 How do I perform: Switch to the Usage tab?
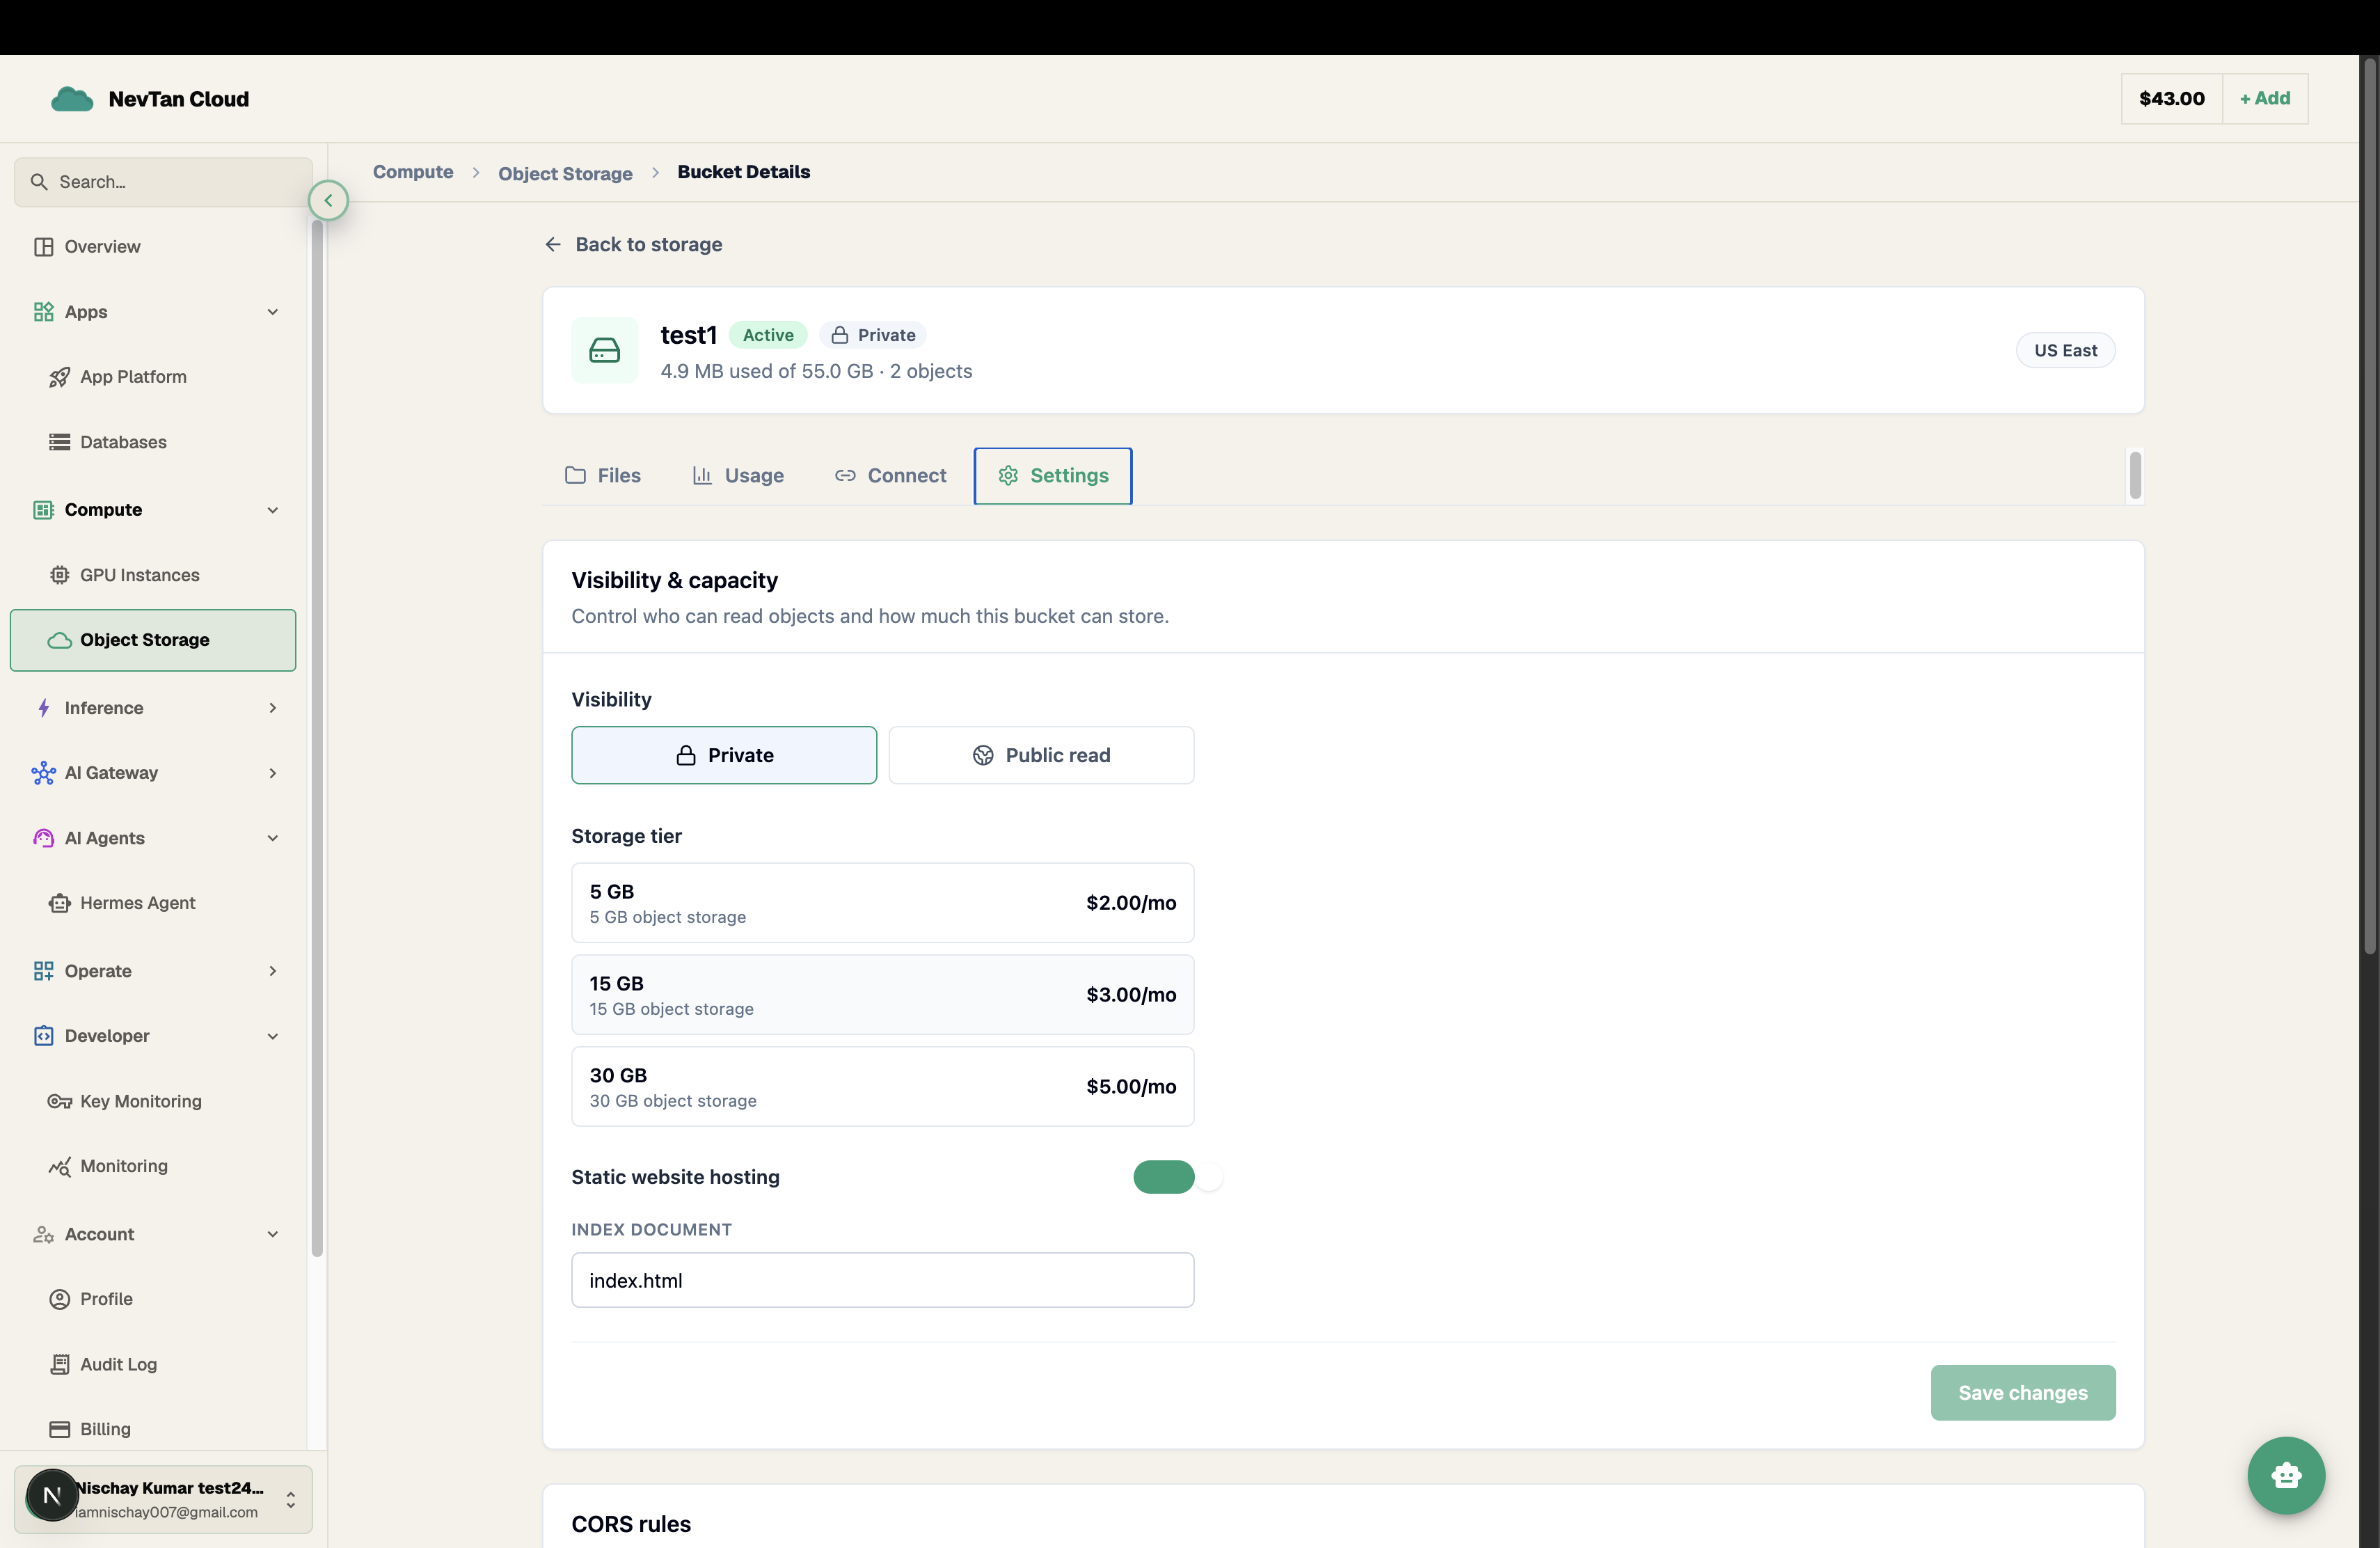point(738,476)
